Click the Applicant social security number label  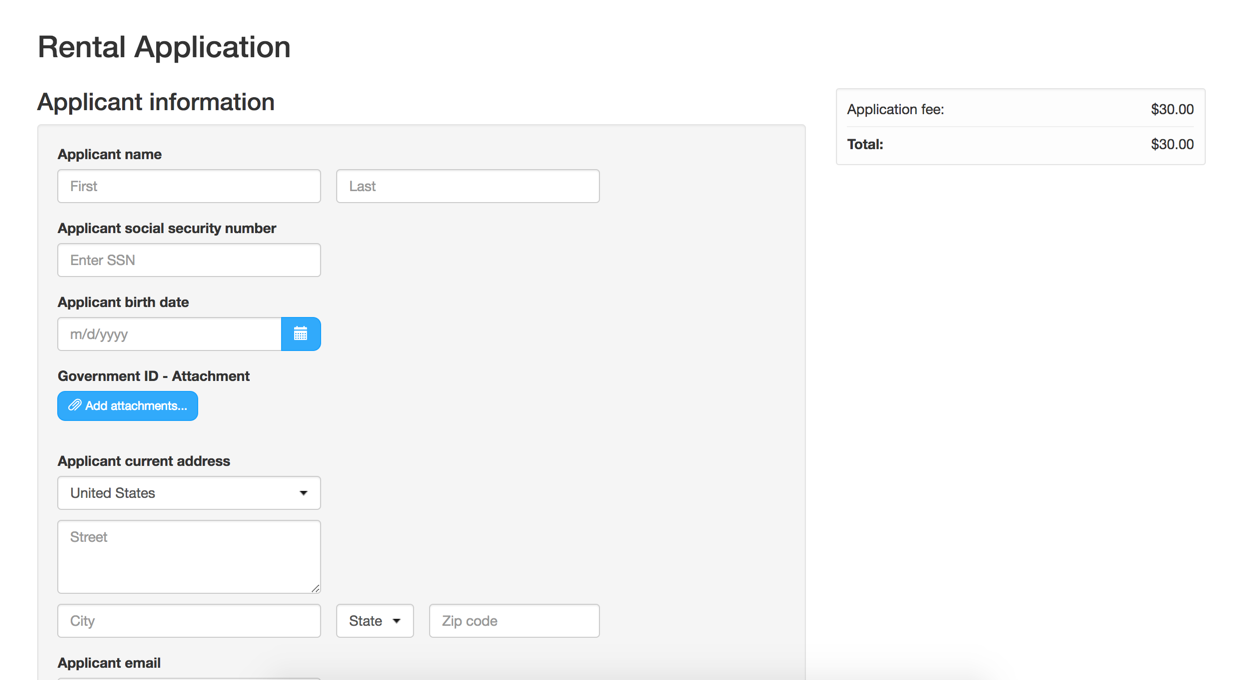[x=167, y=228]
